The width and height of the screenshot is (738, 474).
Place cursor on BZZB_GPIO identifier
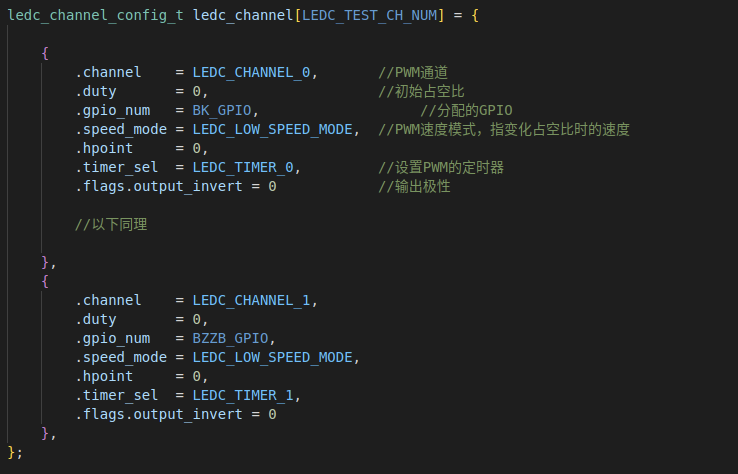pyautogui.click(x=230, y=338)
